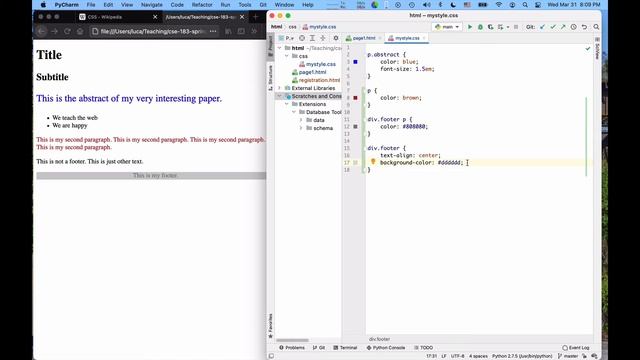Click Git commit checkmark icon
Screen dimensions: 640x360
[553, 27]
